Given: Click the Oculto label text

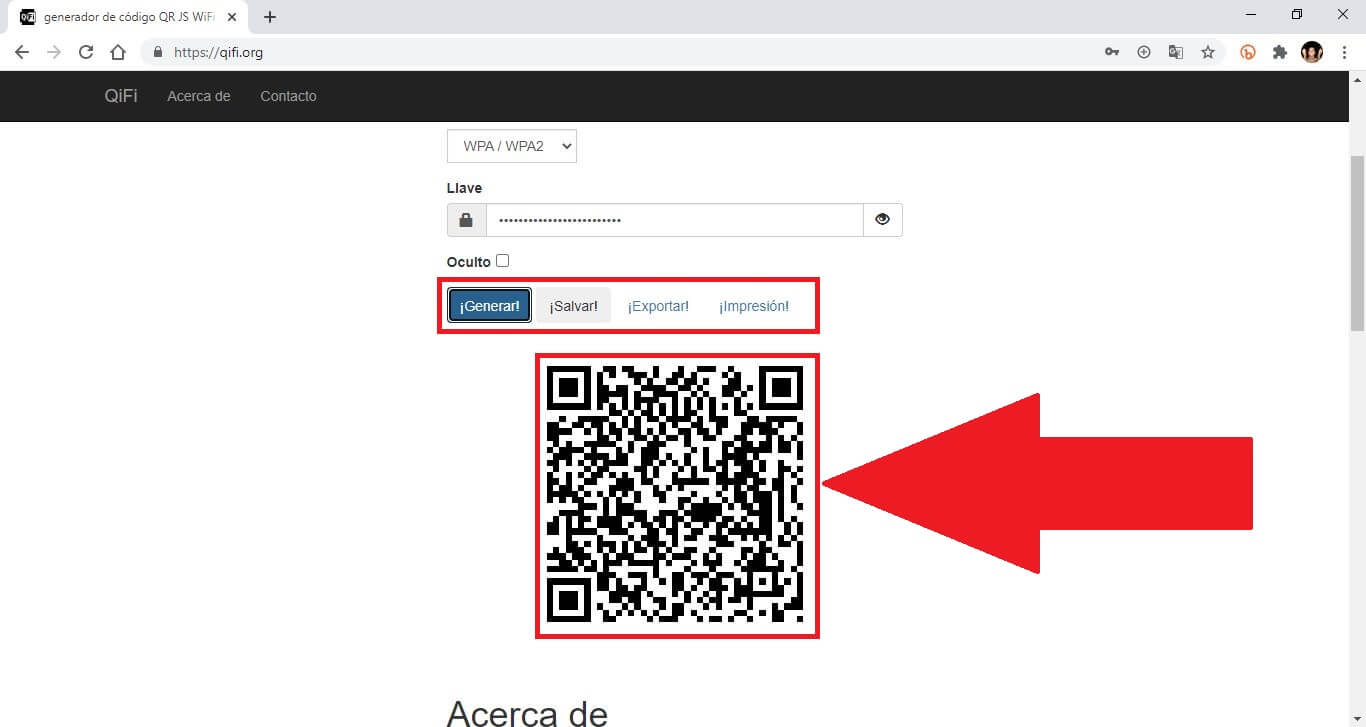Looking at the screenshot, I should click(469, 262).
